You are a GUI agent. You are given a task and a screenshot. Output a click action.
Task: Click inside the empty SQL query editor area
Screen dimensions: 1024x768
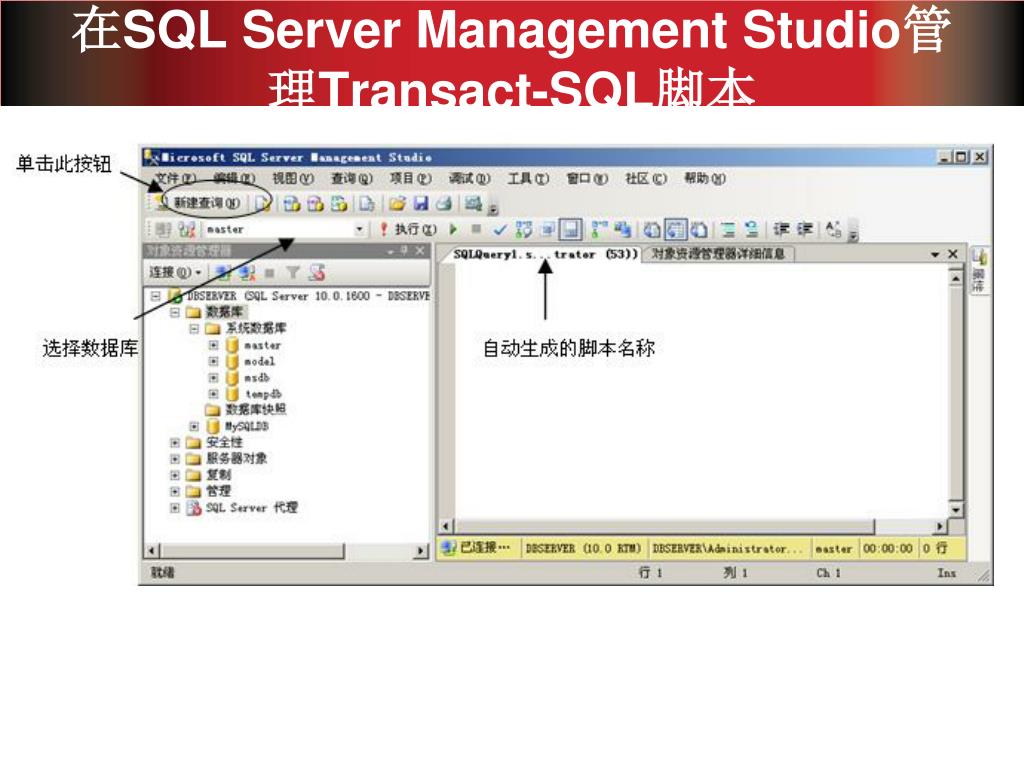[x=701, y=391]
